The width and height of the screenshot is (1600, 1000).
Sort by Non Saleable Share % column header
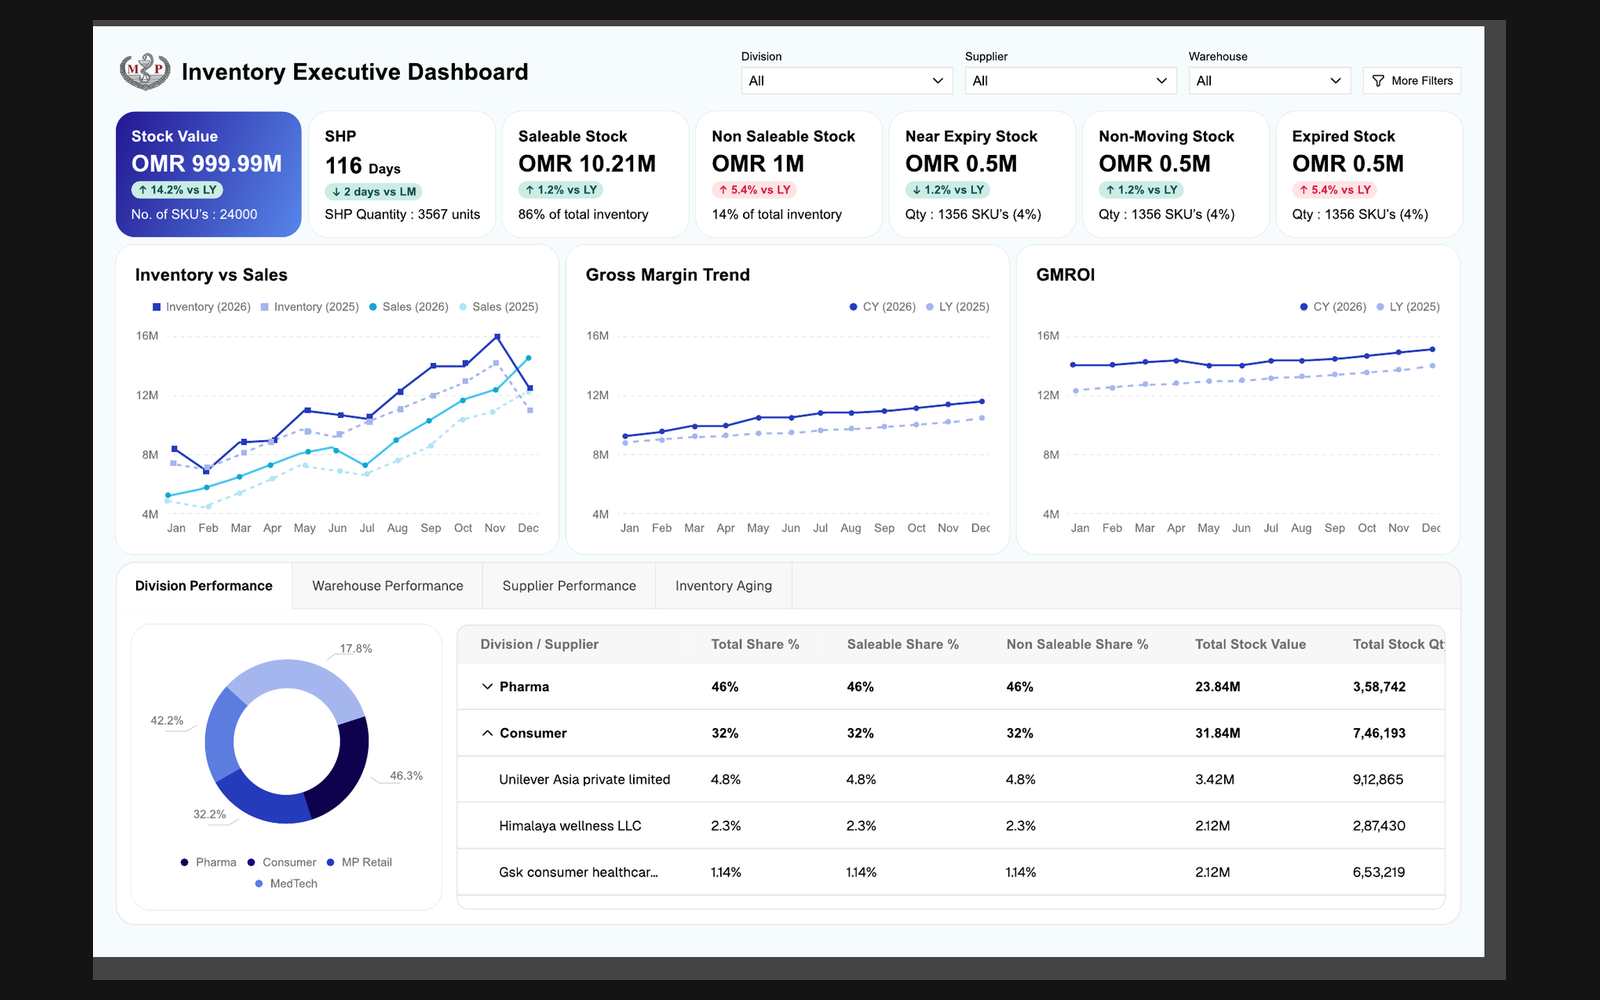[1077, 645]
